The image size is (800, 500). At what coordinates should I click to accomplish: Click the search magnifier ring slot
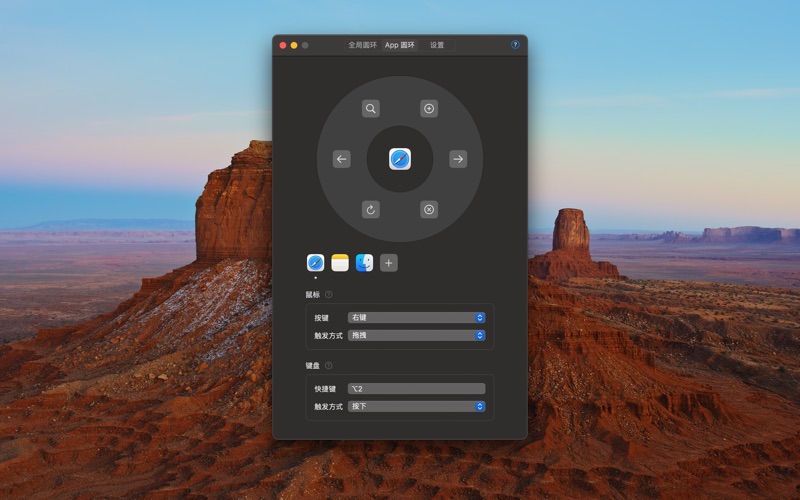click(x=371, y=109)
